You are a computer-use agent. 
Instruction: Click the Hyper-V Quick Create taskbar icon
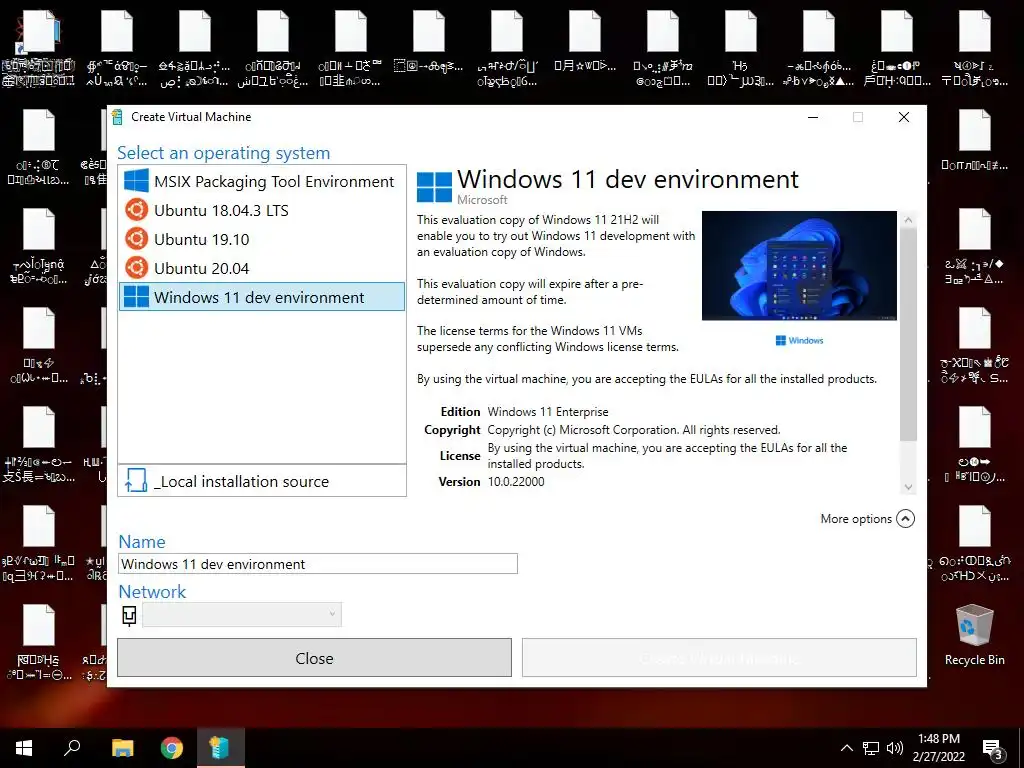coord(220,748)
